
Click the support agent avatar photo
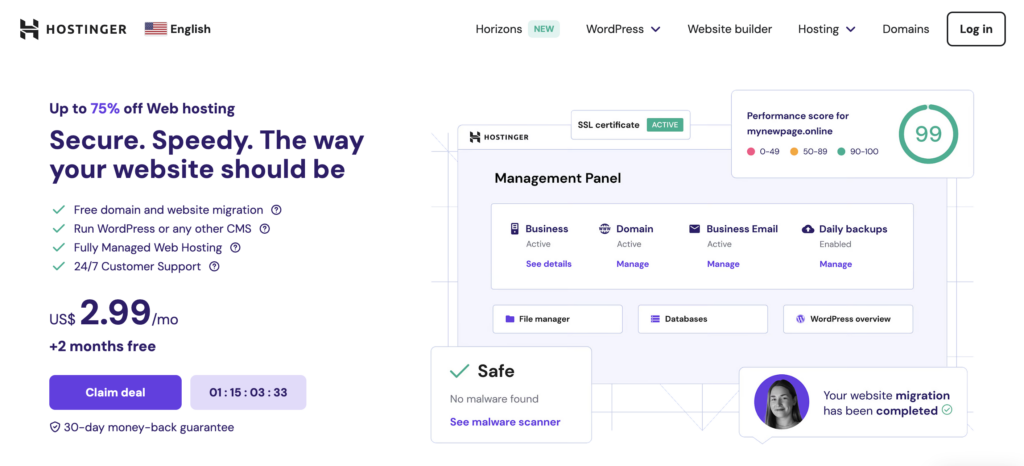(782, 401)
